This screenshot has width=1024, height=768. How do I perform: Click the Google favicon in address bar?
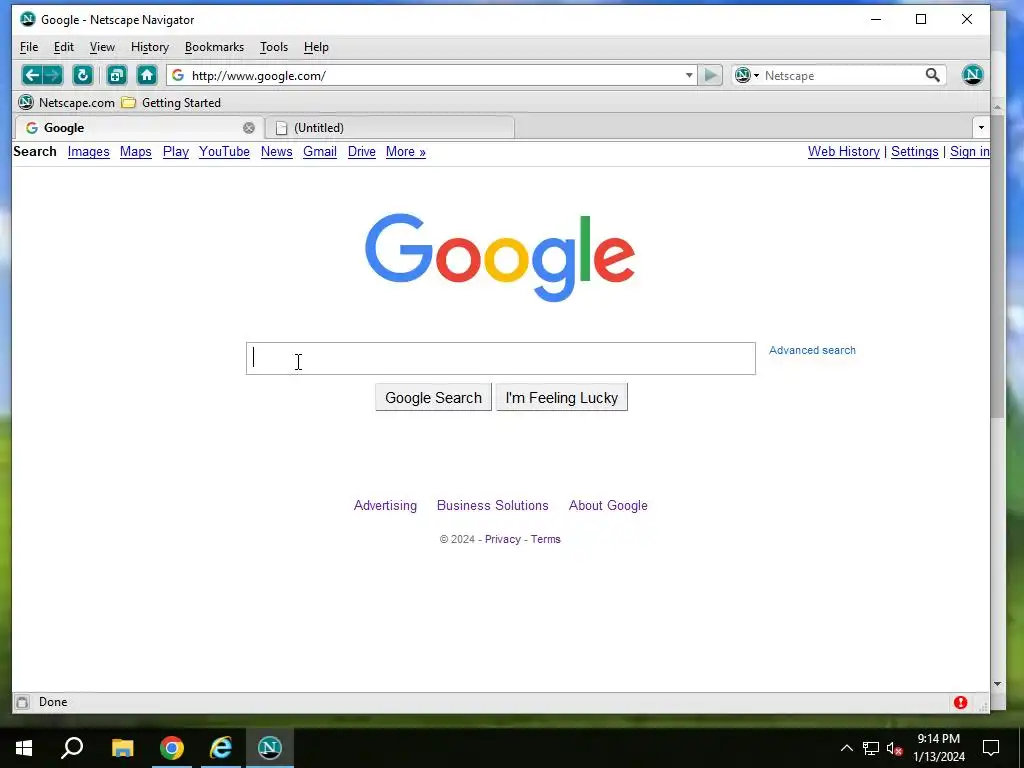[178, 75]
